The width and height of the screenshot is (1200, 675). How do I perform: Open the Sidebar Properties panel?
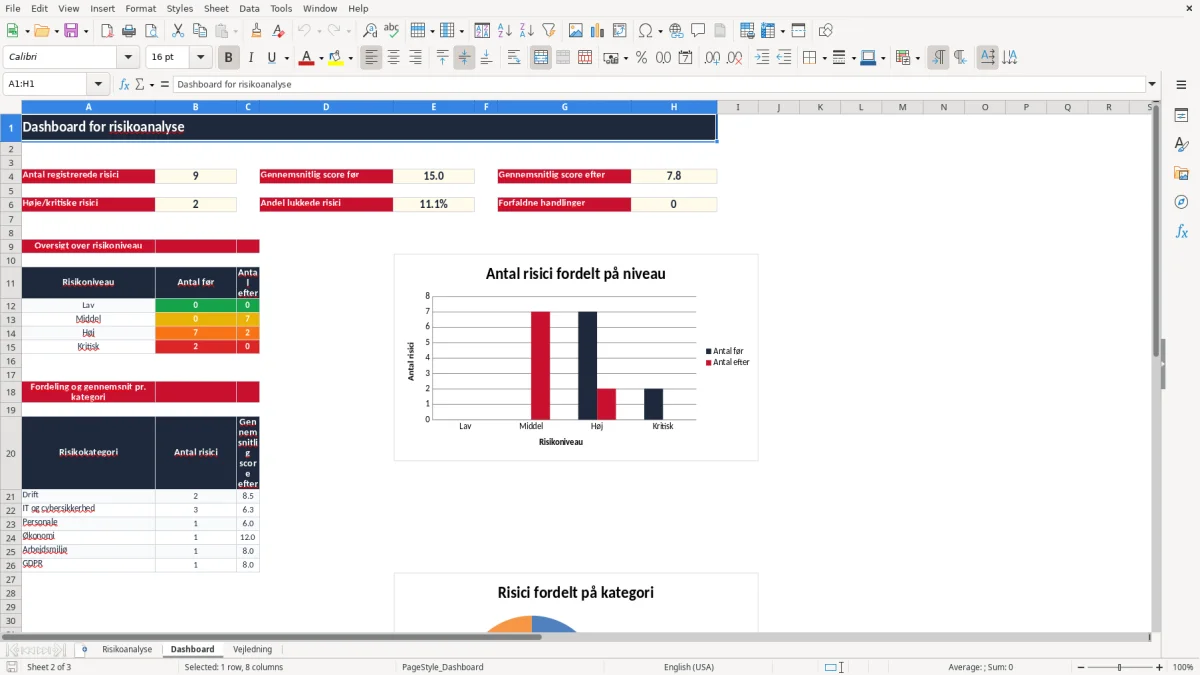tap(1181, 116)
